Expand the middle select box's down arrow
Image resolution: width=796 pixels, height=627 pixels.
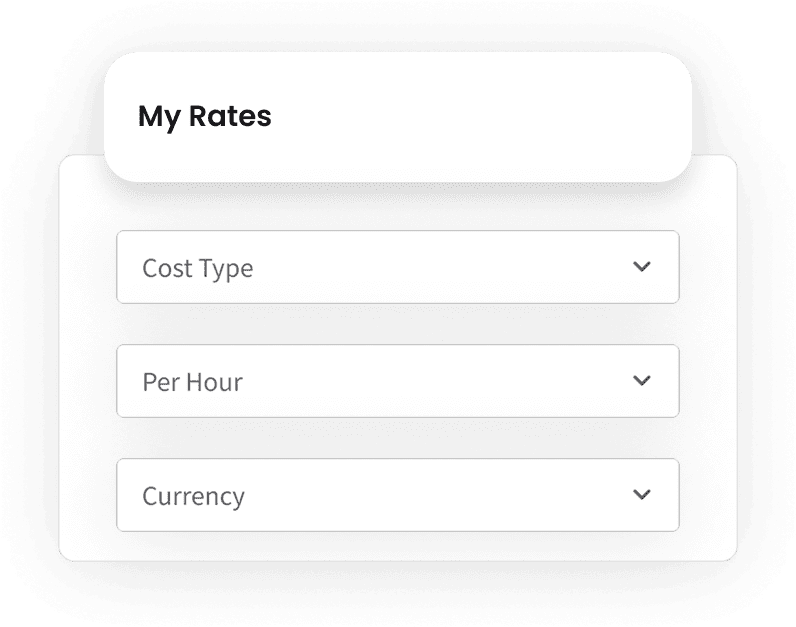[642, 381]
